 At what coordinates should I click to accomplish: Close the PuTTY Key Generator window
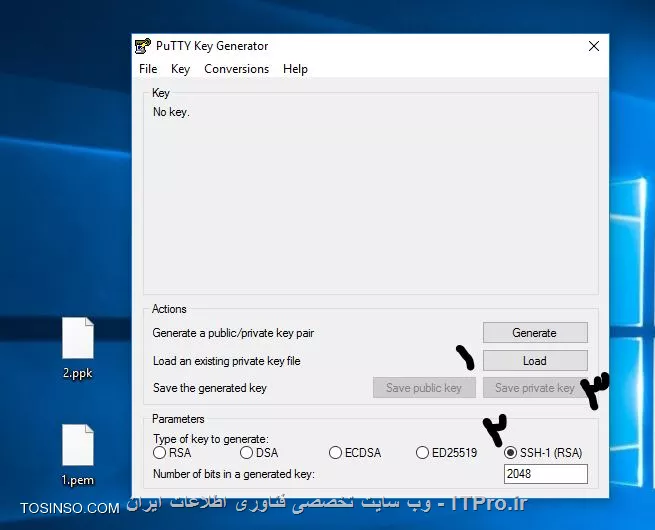pyautogui.click(x=594, y=46)
